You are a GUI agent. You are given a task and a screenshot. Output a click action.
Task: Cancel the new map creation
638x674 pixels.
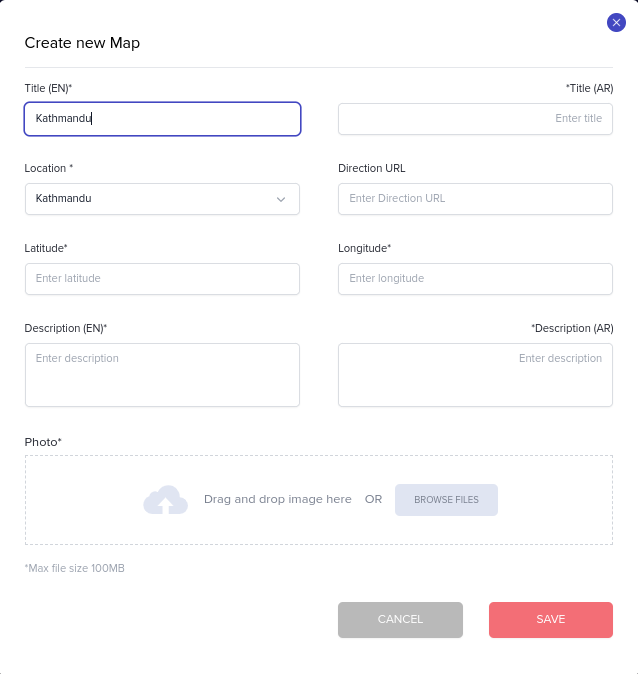coord(400,620)
